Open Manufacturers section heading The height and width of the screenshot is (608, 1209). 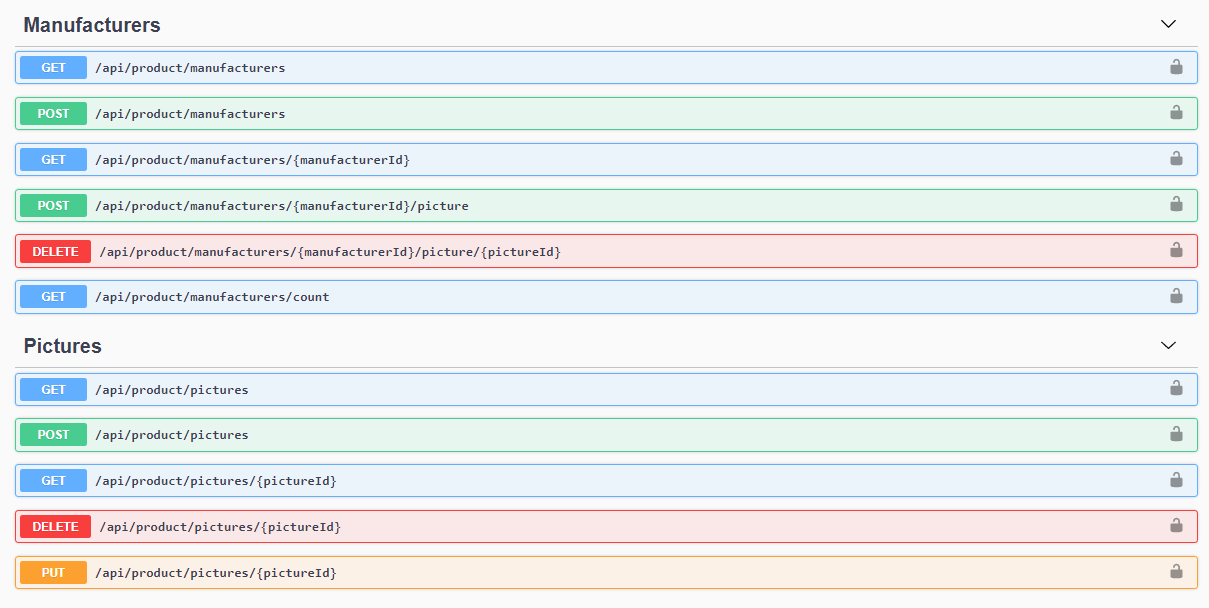pyautogui.click(x=92, y=25)
